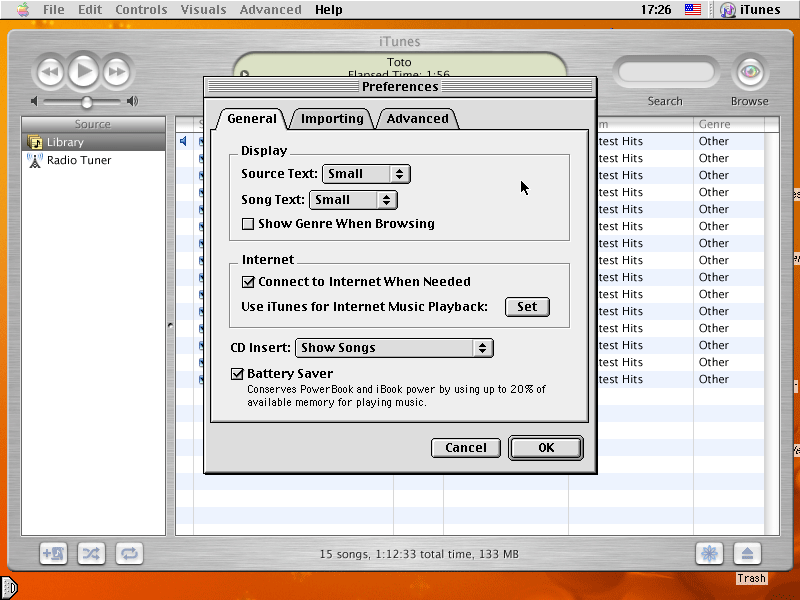Screen dimensions: 800x600
Task: Switch to the Importing preferences tab
Action: click(332, 119)
